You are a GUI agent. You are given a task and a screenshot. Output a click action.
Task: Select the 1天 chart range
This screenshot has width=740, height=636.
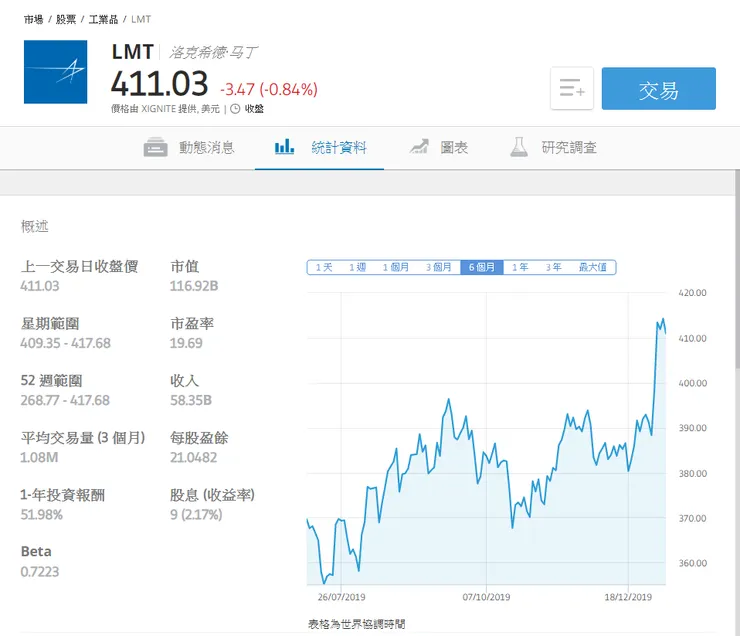(x=324, y=268)
